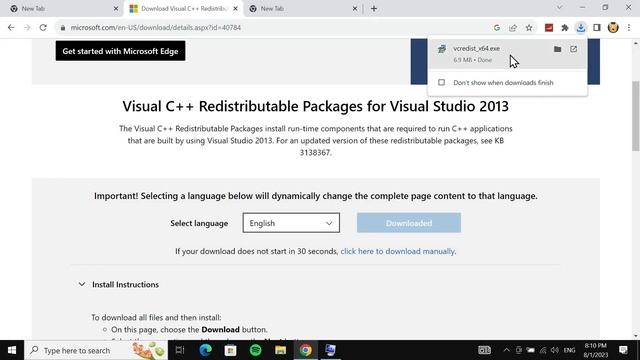The width and height of the screenshot is (640, 360).
Task: Close the Download Visual C++ tab
Action: [236, 9]
